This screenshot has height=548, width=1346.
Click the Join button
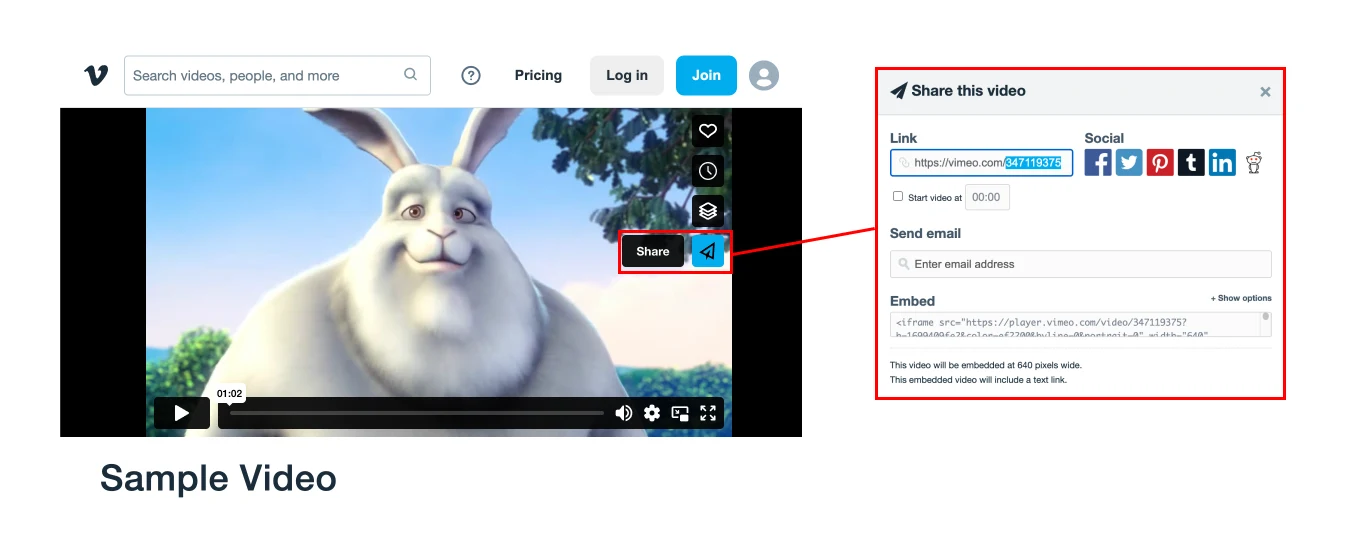click(706, 75)
